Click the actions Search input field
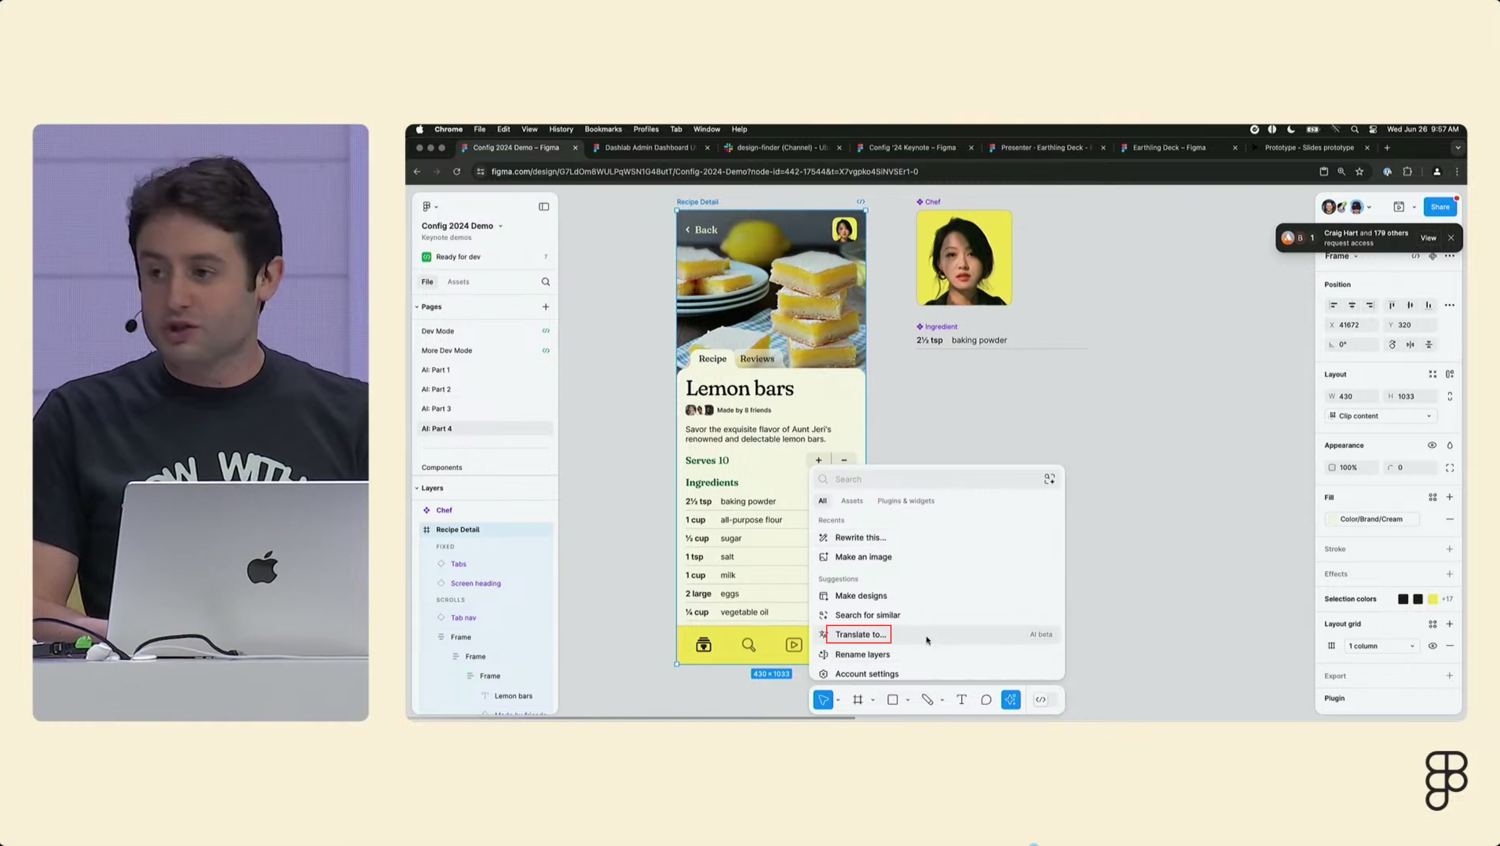 click(x=935, y=479)
